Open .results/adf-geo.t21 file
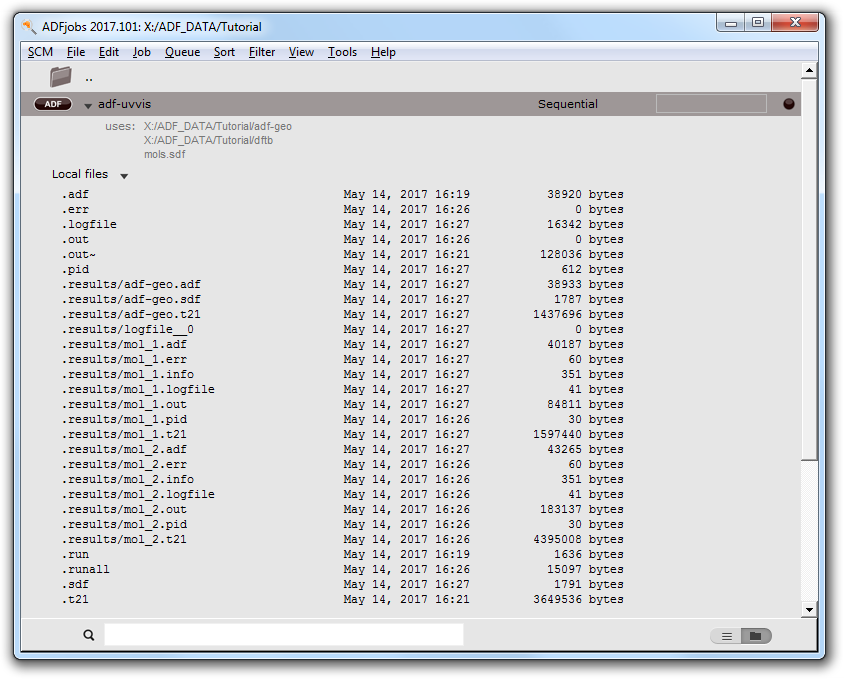The image size is (844, 679). (131, 314)
